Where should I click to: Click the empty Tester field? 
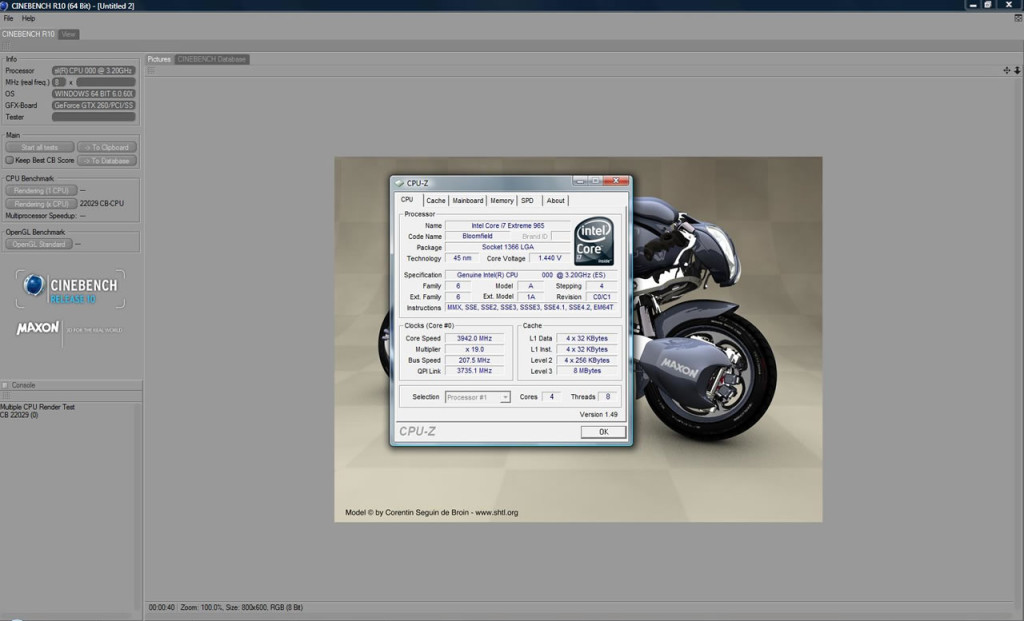[x=93, y=117]
